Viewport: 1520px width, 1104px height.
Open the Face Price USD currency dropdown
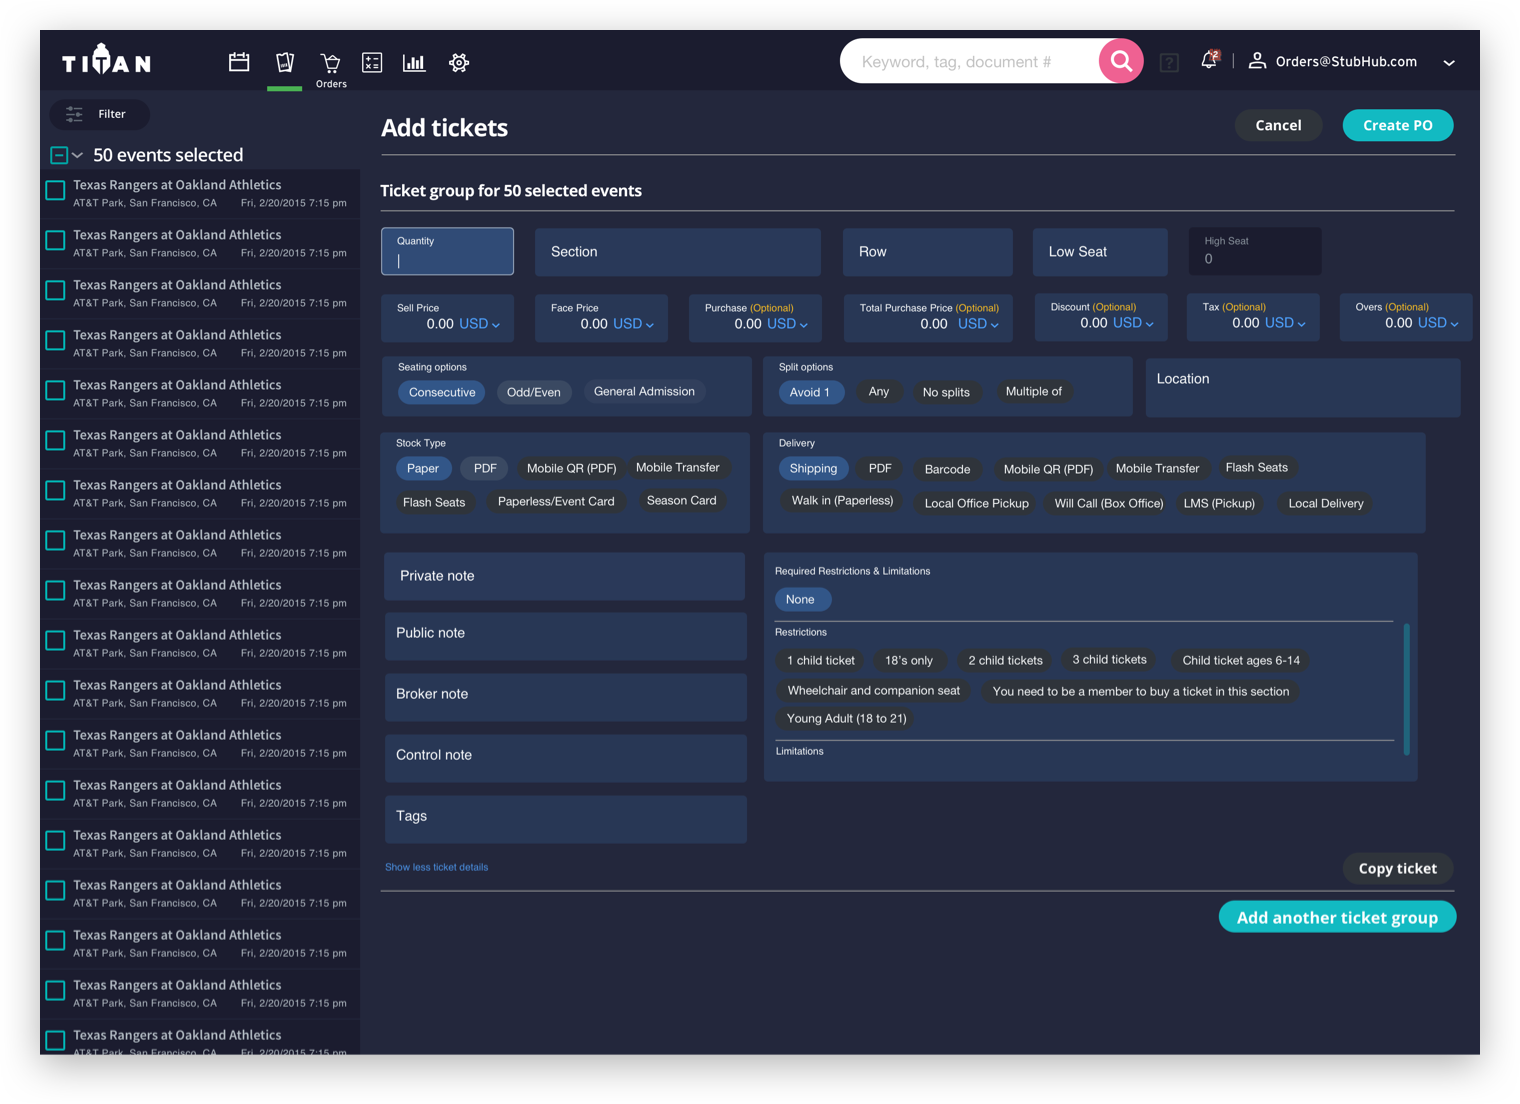tap(633, 324)
